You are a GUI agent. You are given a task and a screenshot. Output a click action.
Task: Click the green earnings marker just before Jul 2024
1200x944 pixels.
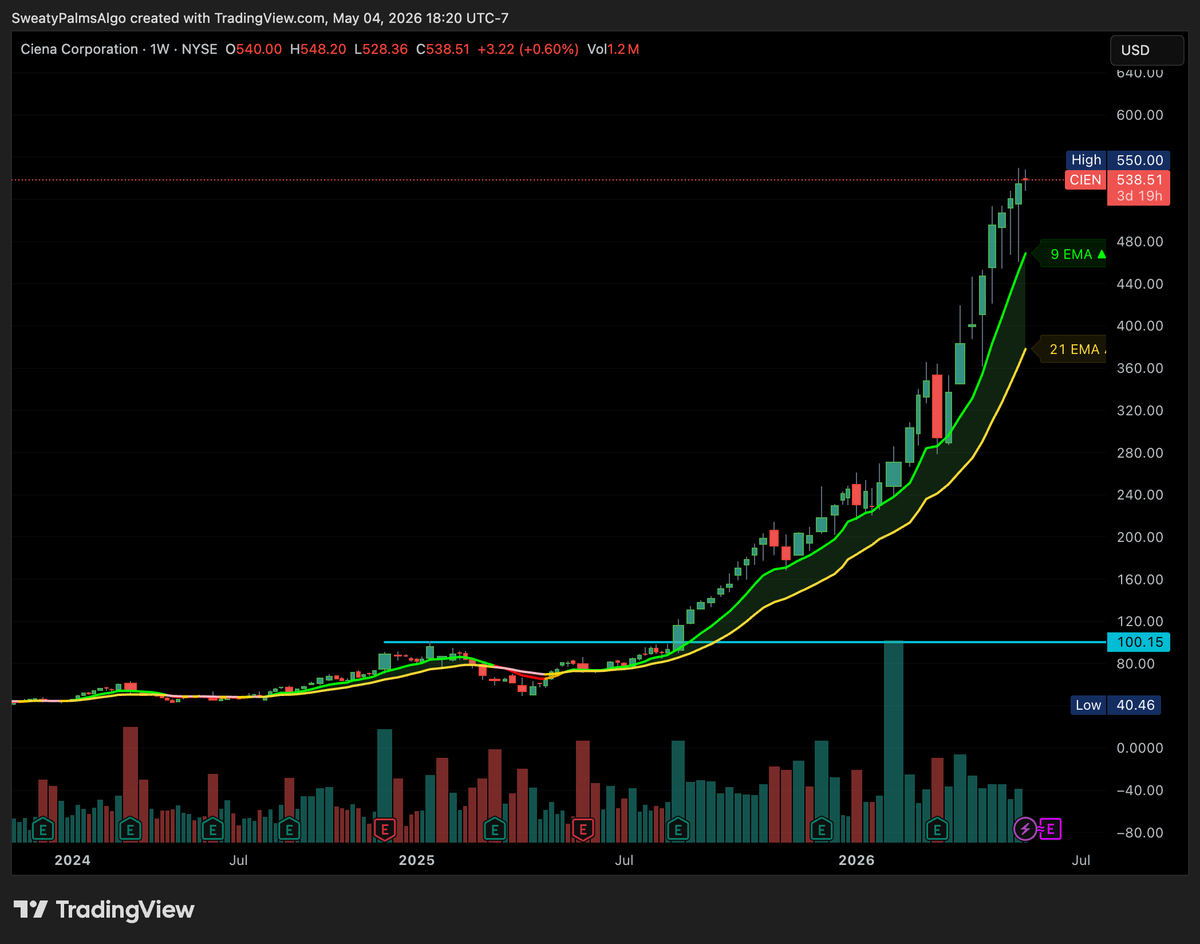click(x=129, y=828)
